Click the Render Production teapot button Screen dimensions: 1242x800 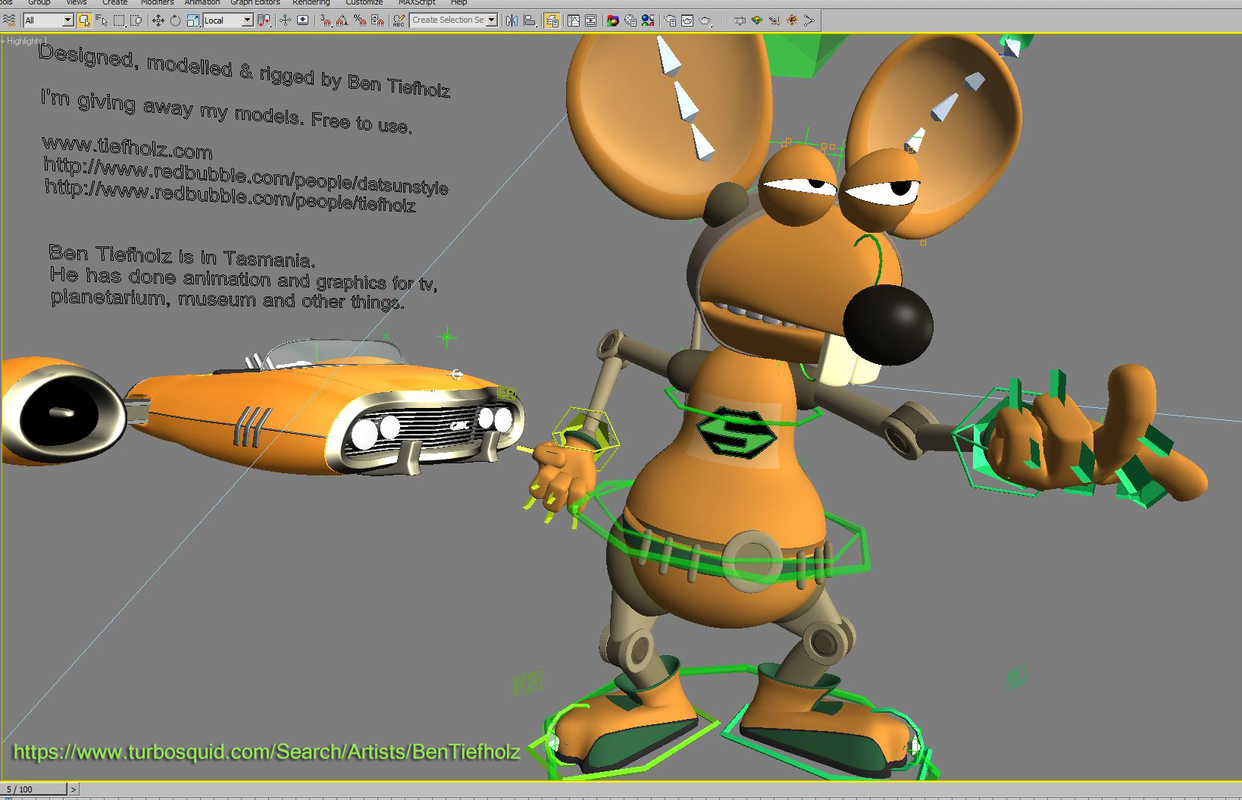(x=703, y=19)
